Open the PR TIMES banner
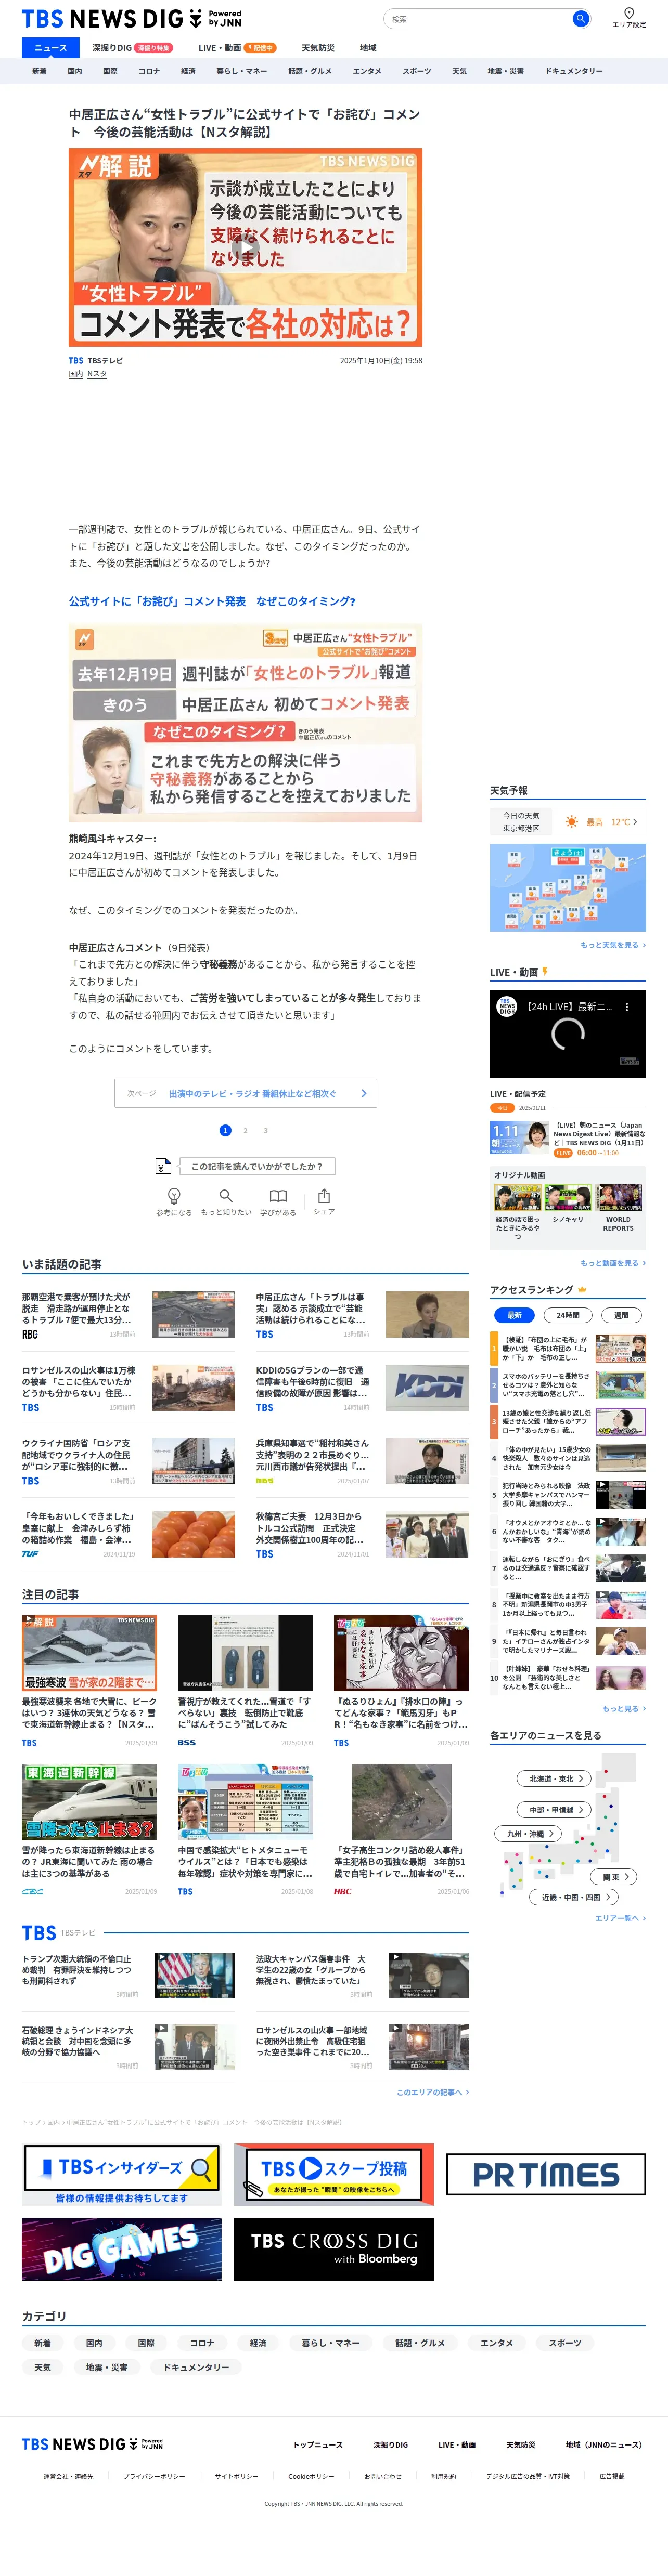668x2576 pixels. click(546, 2174)
